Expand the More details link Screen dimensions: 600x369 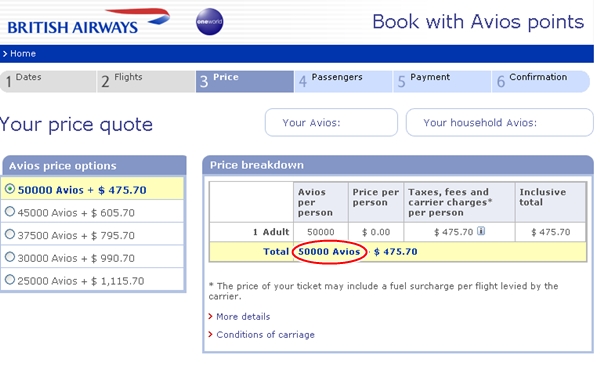243,317
